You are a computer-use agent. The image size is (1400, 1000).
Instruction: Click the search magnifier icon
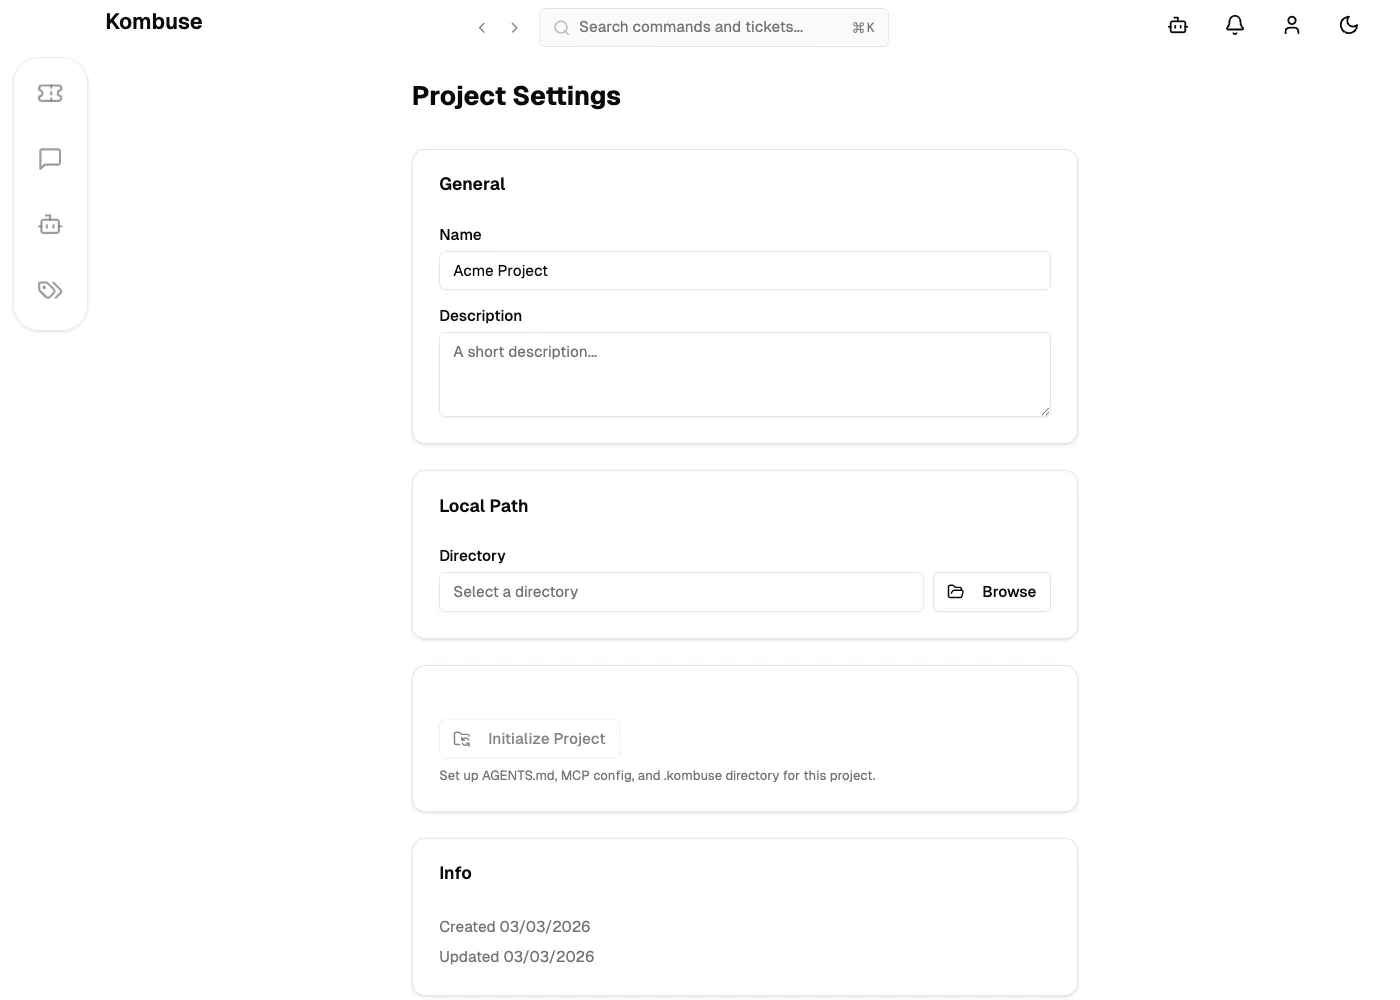561,27
